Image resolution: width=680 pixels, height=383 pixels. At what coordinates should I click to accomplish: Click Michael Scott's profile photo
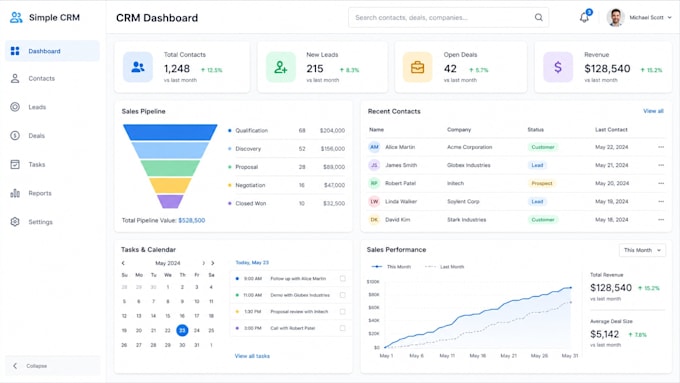coord(615,17)
